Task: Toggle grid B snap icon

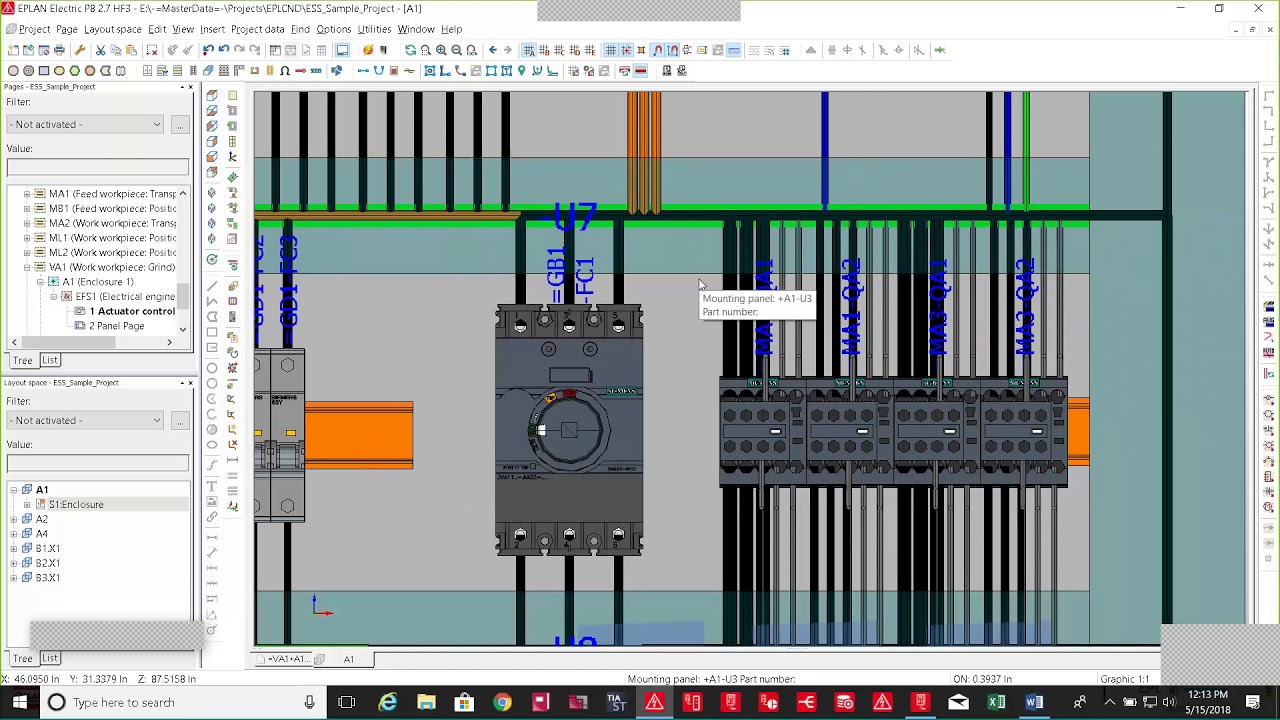Action: pyautogui.click(x=544, y=50)
